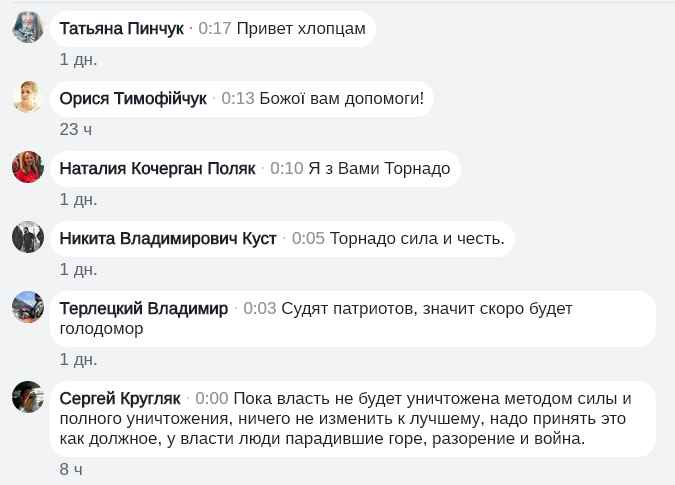
Task: Click Сергей Кругляк name link
Action: (x=120, y=399)
